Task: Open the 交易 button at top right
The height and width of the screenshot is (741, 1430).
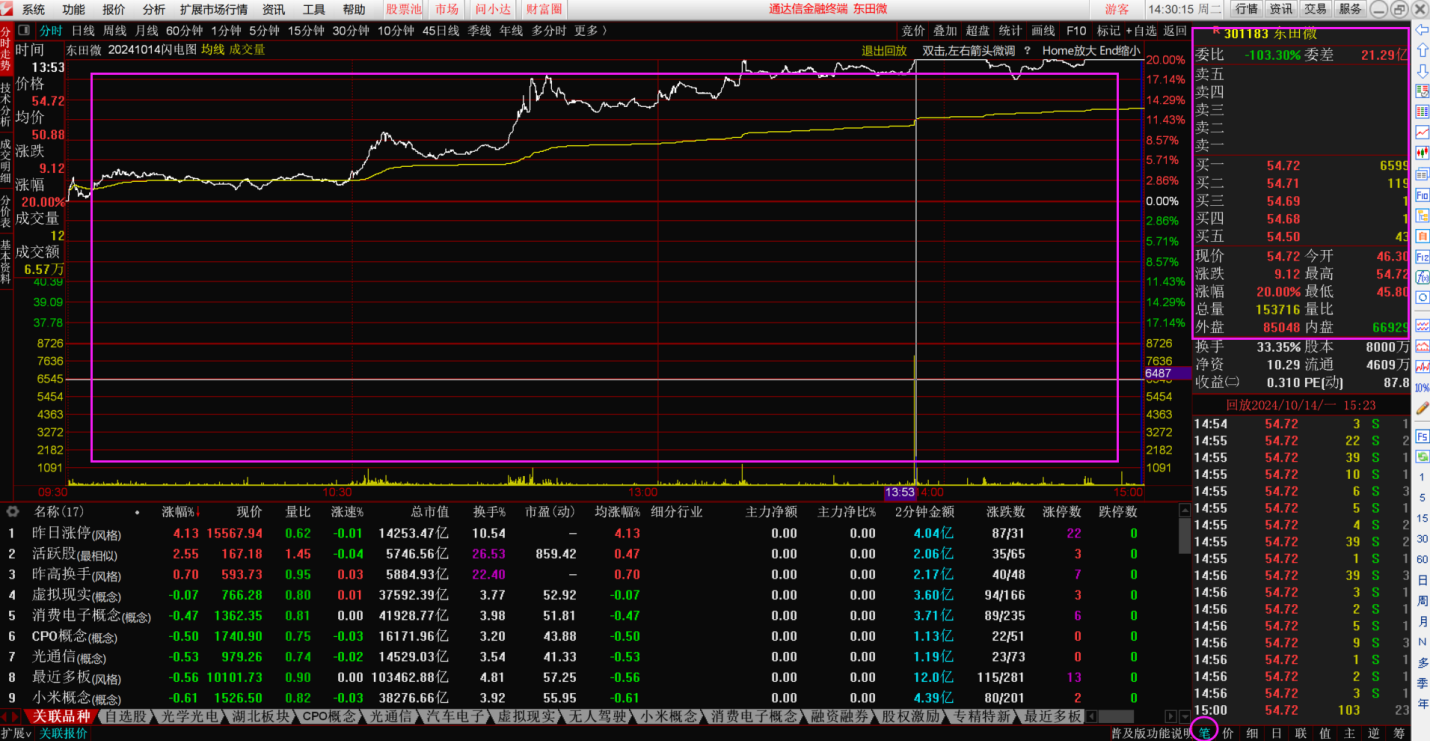Action: 1316,9
